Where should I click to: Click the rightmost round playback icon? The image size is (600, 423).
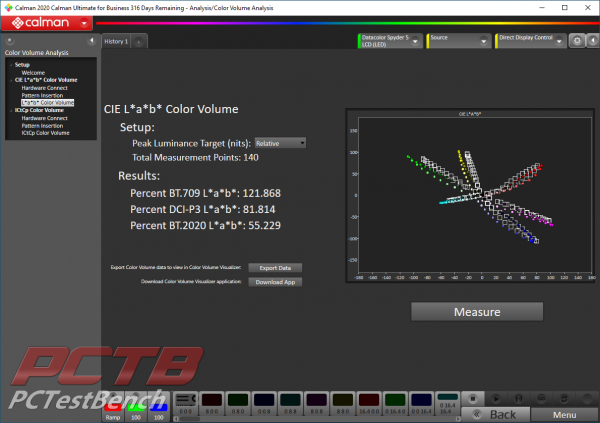click(x=587, y=399)
